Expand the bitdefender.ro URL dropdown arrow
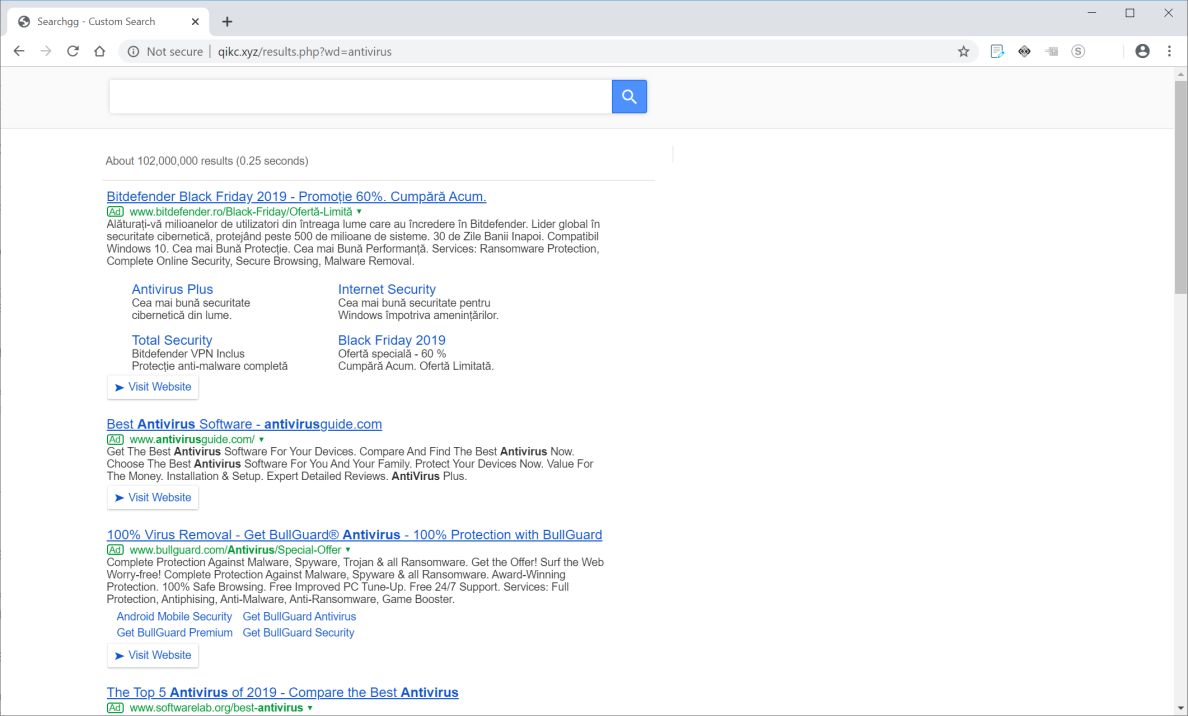The image size is (1188, 716). point(359,211)
